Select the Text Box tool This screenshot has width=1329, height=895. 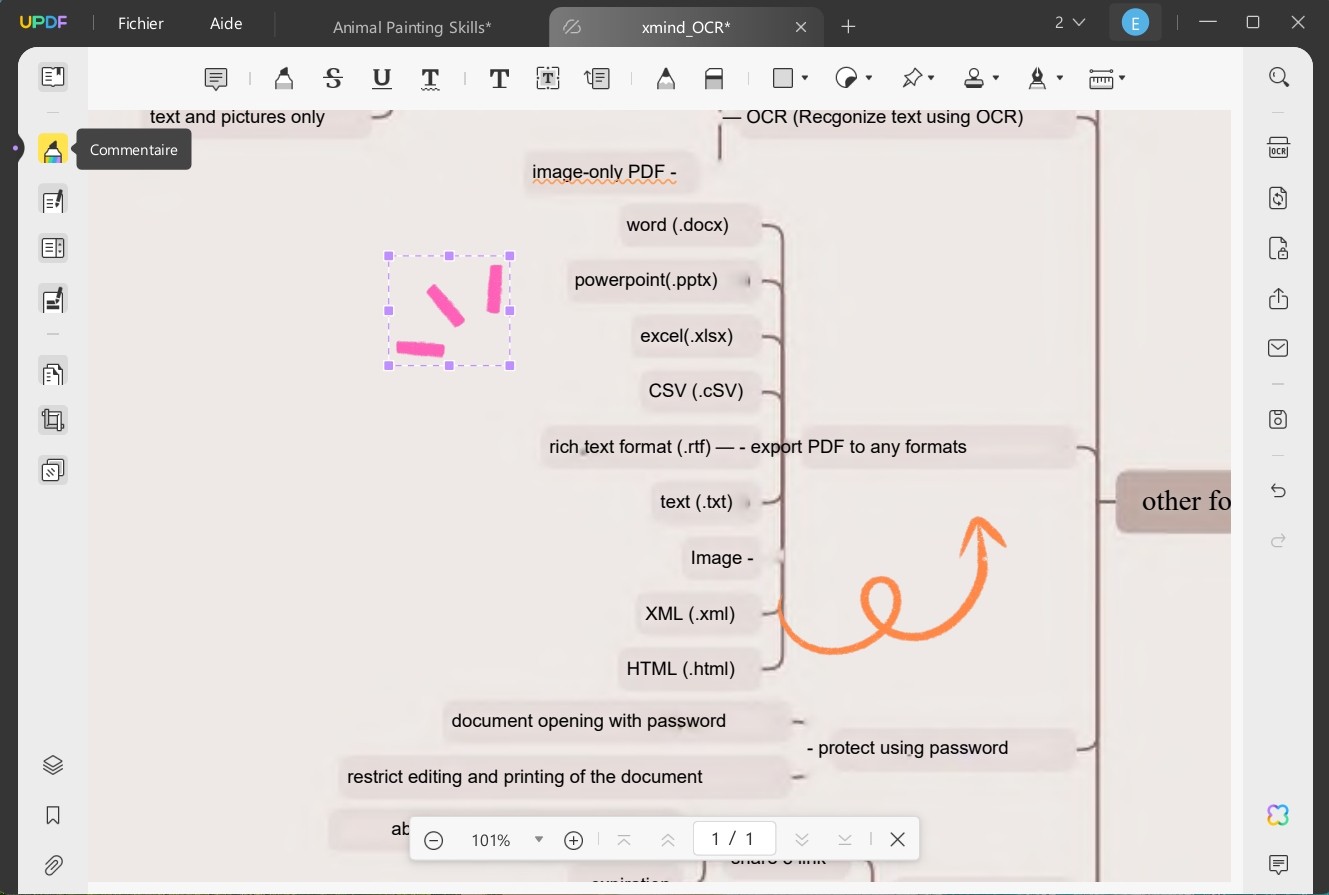(548, 78)
